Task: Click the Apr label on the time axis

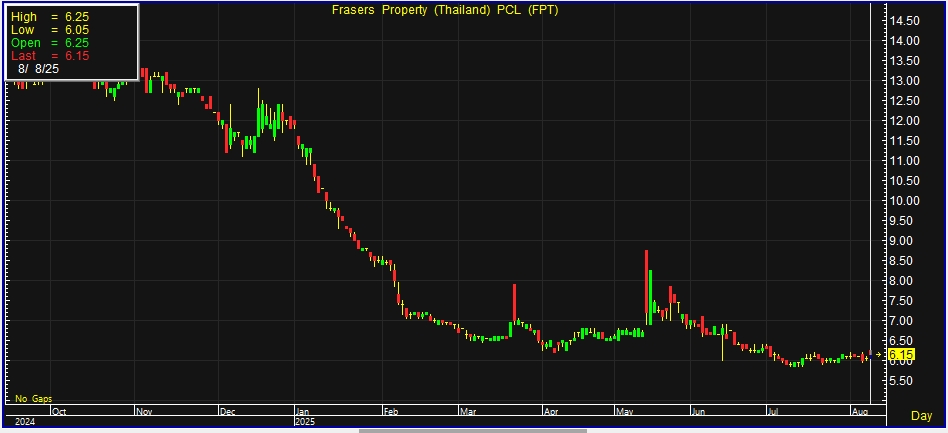Action: tap(551, 412)
